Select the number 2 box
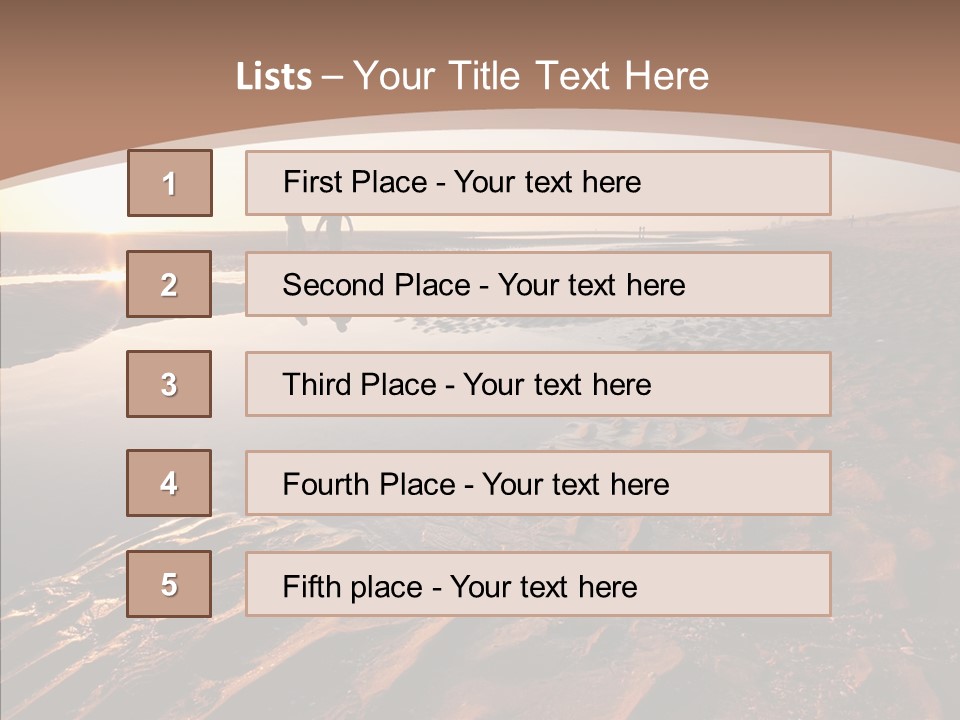 tap(169, 284)
